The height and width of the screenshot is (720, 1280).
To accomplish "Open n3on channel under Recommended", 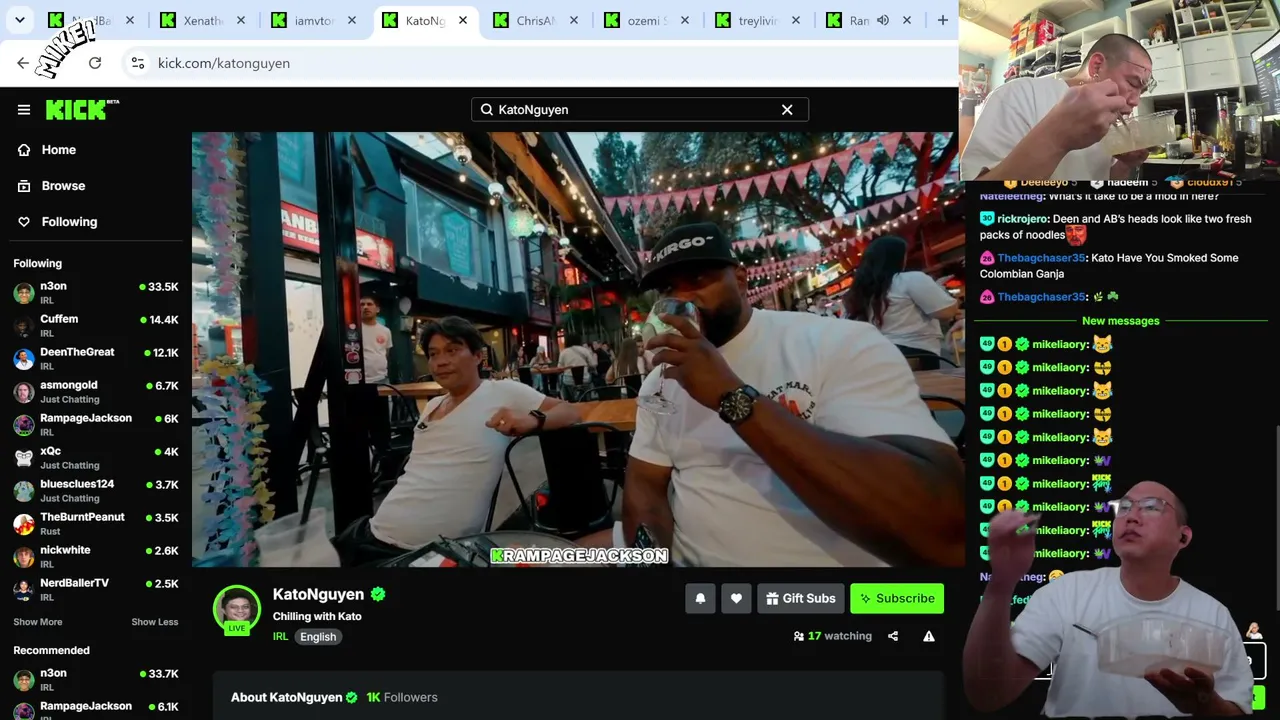I will pos(96,680).
